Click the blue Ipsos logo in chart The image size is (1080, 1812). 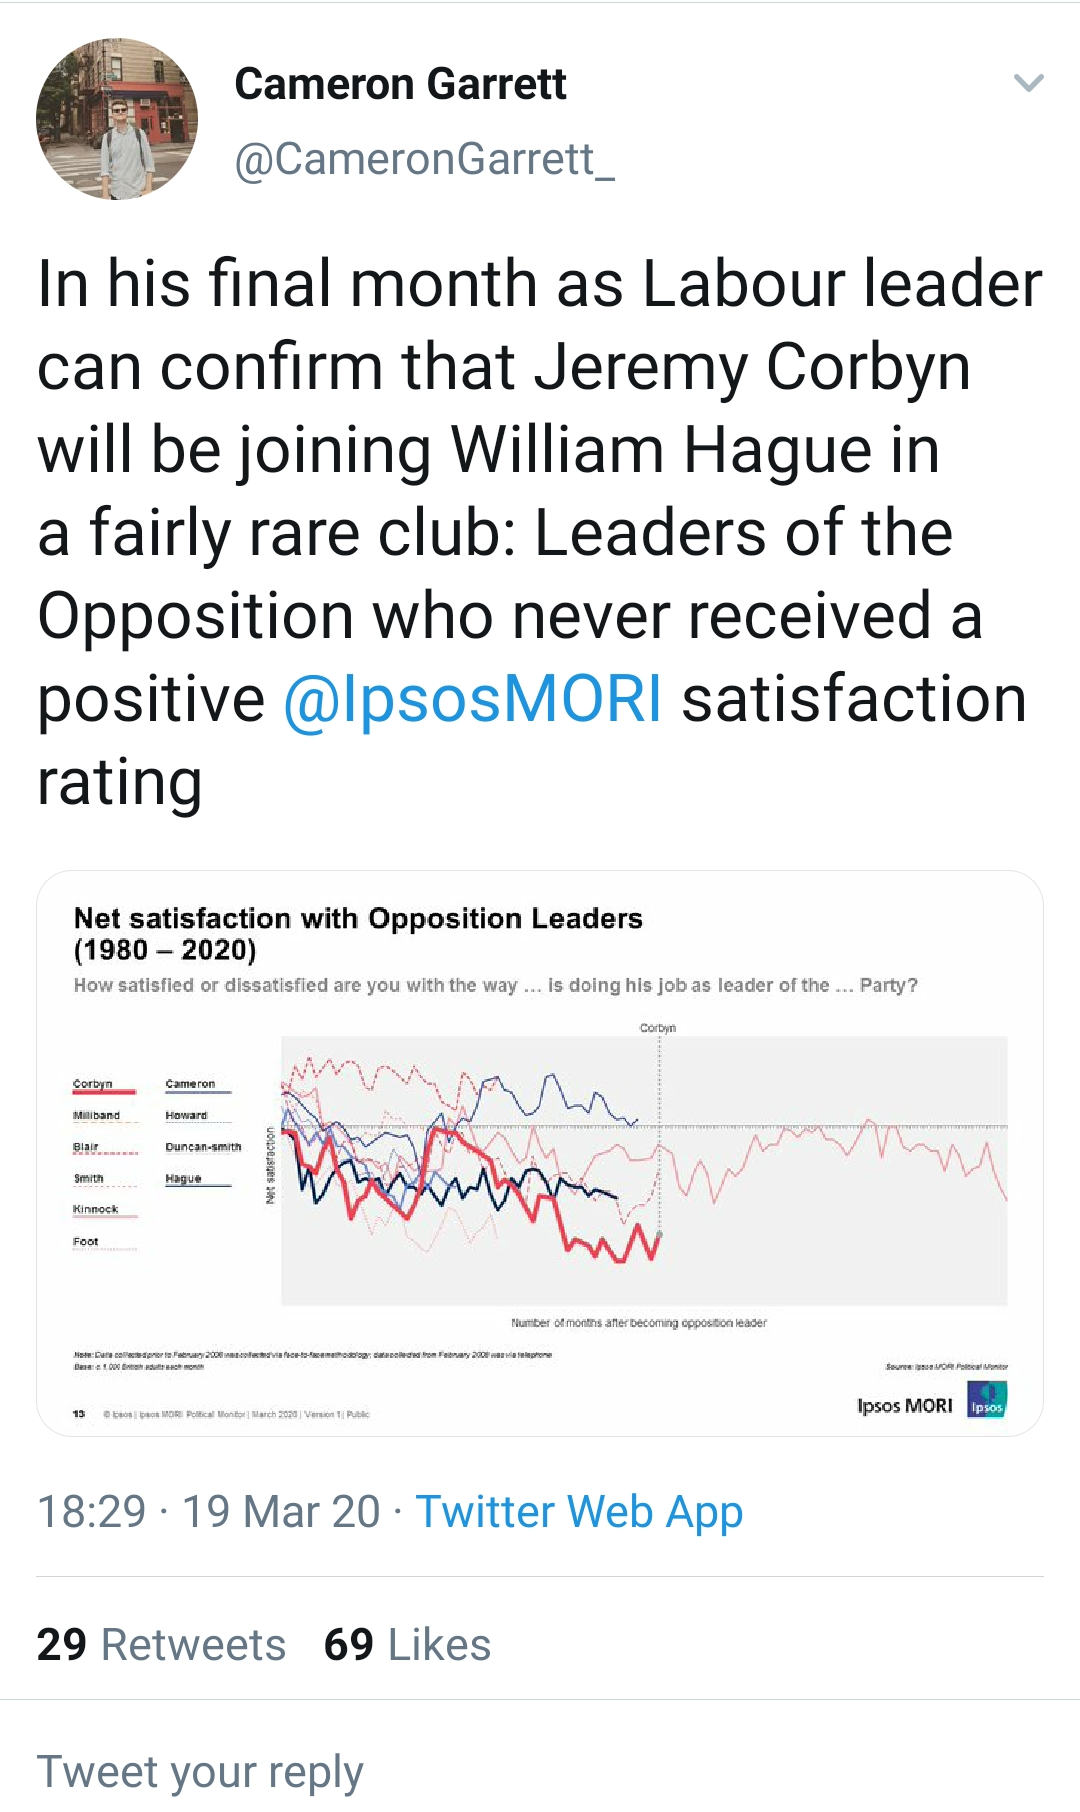pyautogui.click(x=987, y=1399)
